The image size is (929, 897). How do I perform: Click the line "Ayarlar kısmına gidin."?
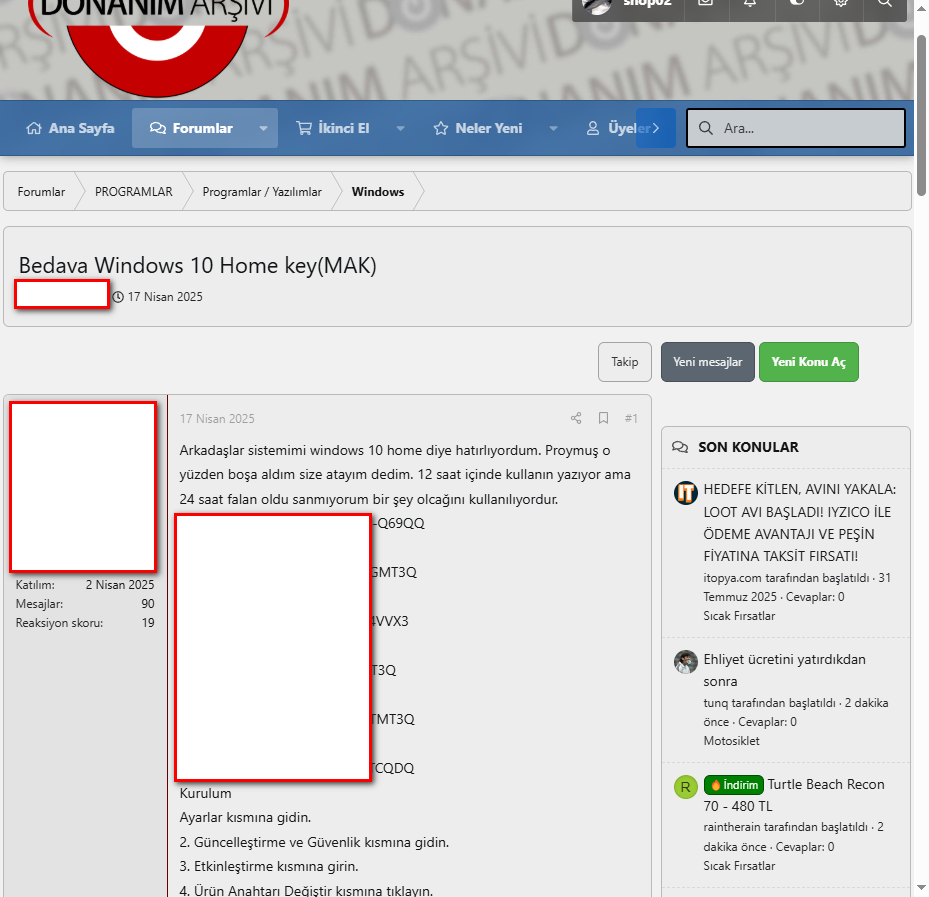point(245,818)
